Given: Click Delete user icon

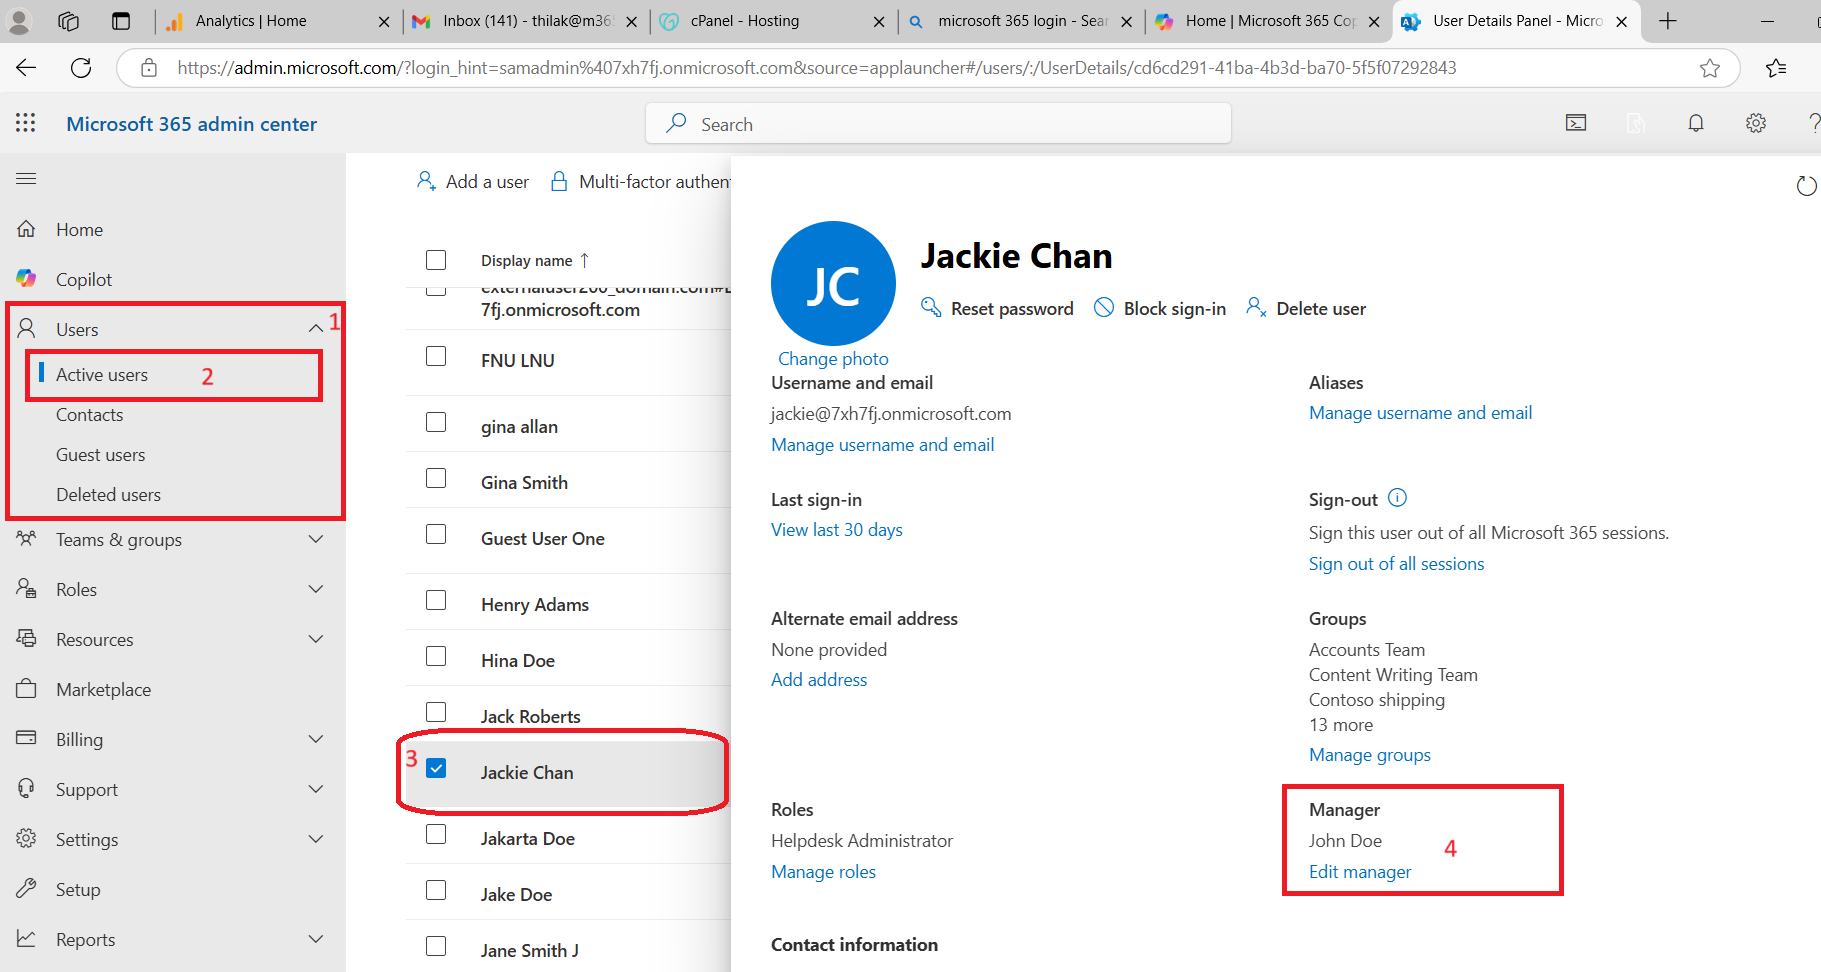Looking at the screenshot, I should [x=1256, y=307].
